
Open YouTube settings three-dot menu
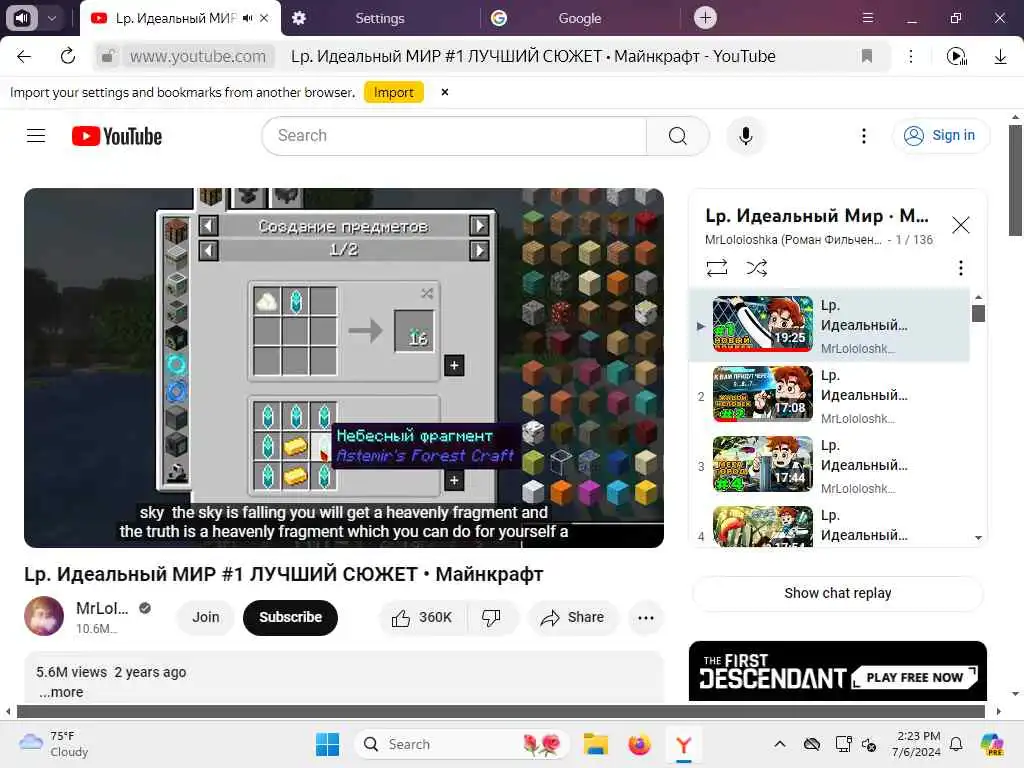863,136
